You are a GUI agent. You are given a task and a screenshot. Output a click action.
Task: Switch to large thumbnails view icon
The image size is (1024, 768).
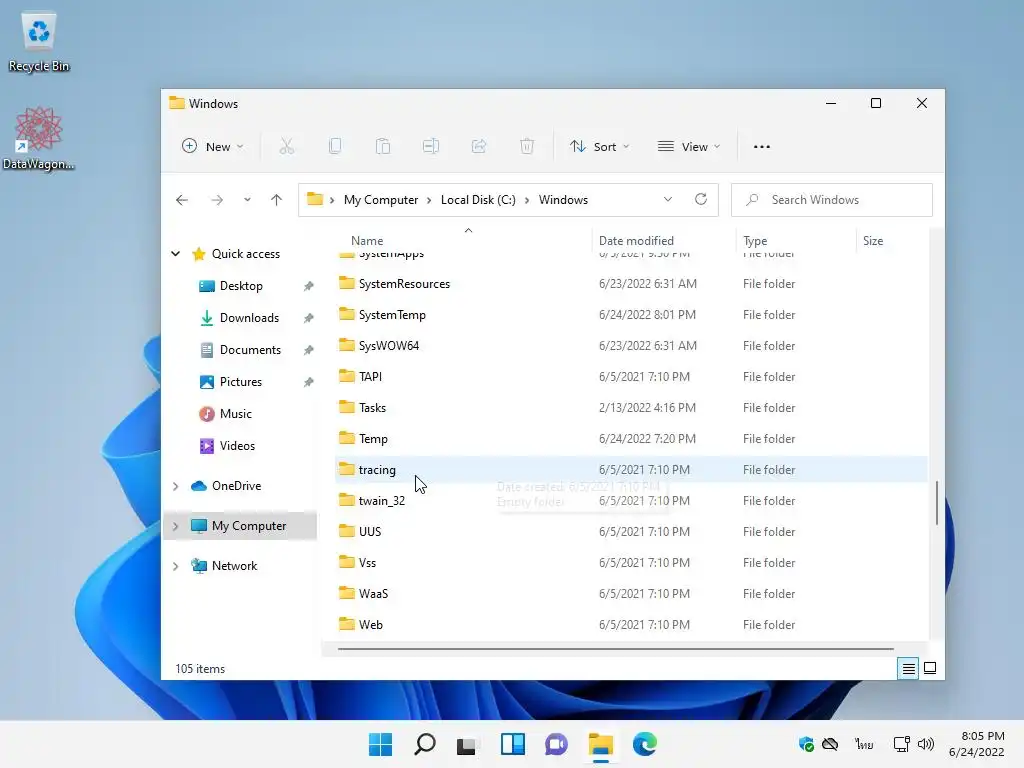click(x=930, y=668)
